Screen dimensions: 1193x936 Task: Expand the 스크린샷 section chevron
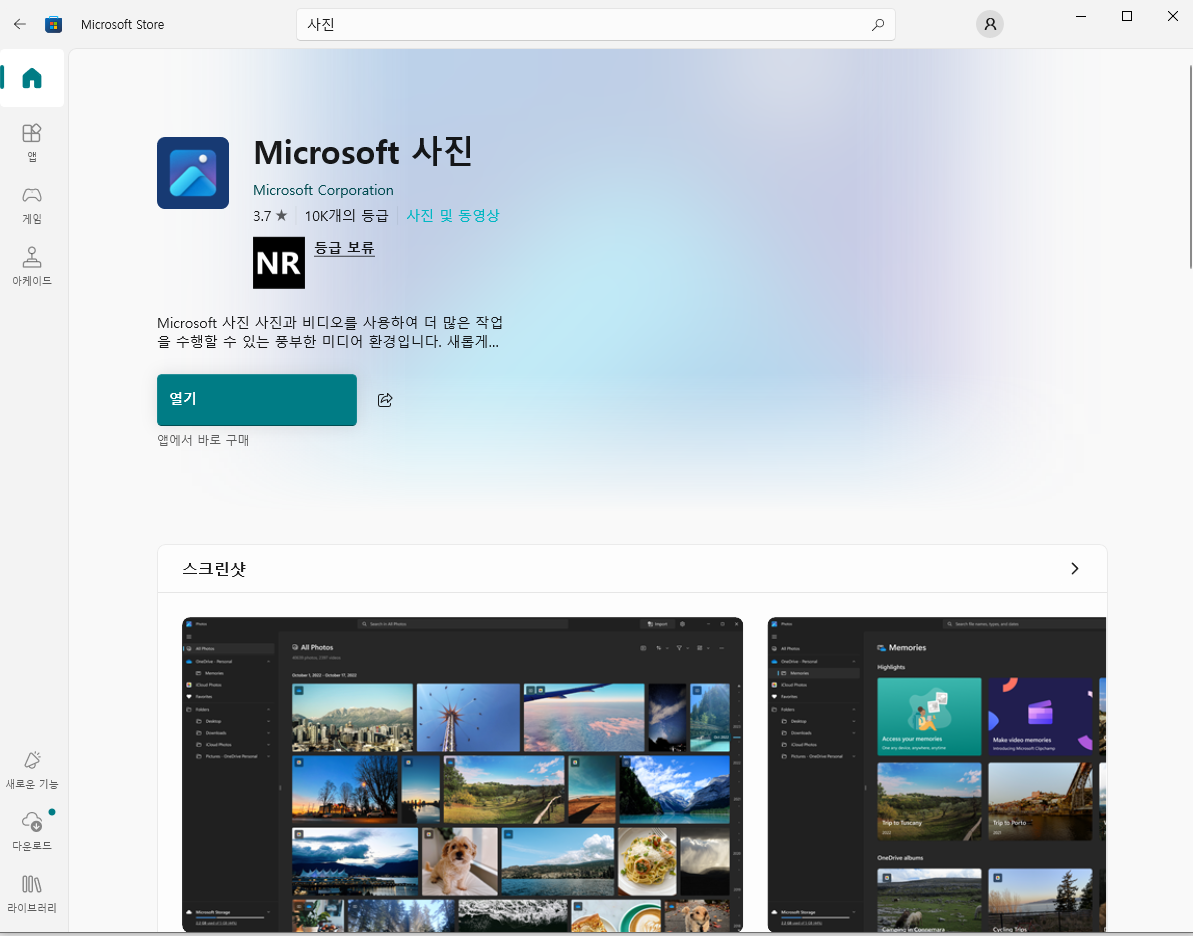point(1074,568)
